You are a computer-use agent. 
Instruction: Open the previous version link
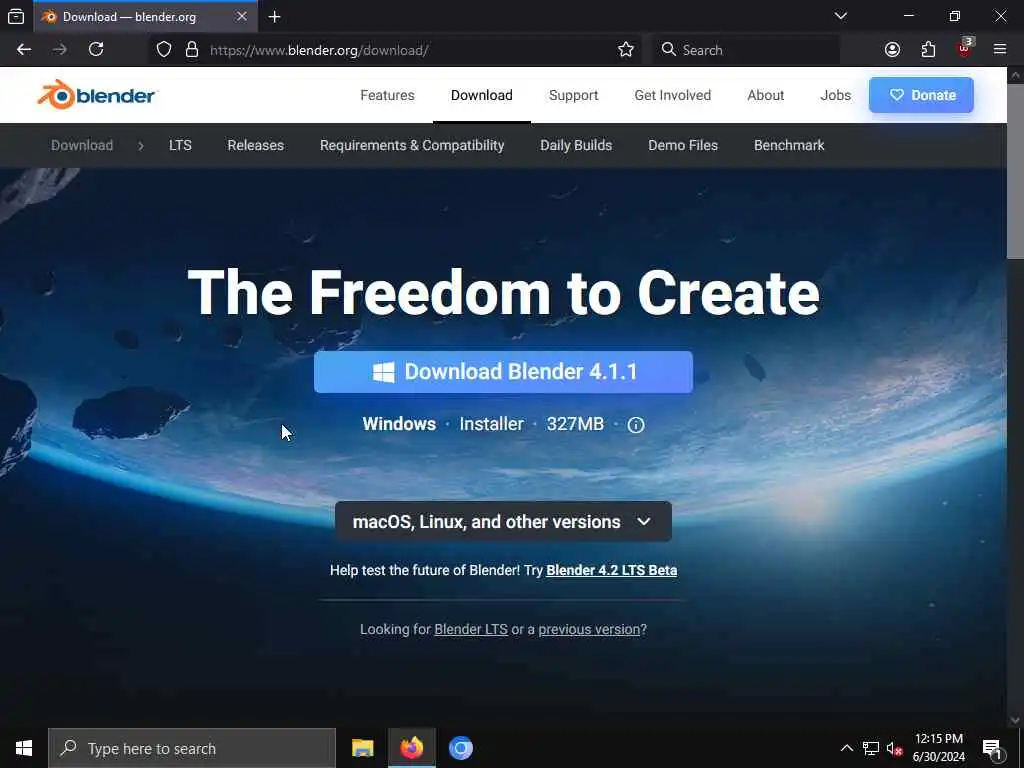[x=589, y=630]
